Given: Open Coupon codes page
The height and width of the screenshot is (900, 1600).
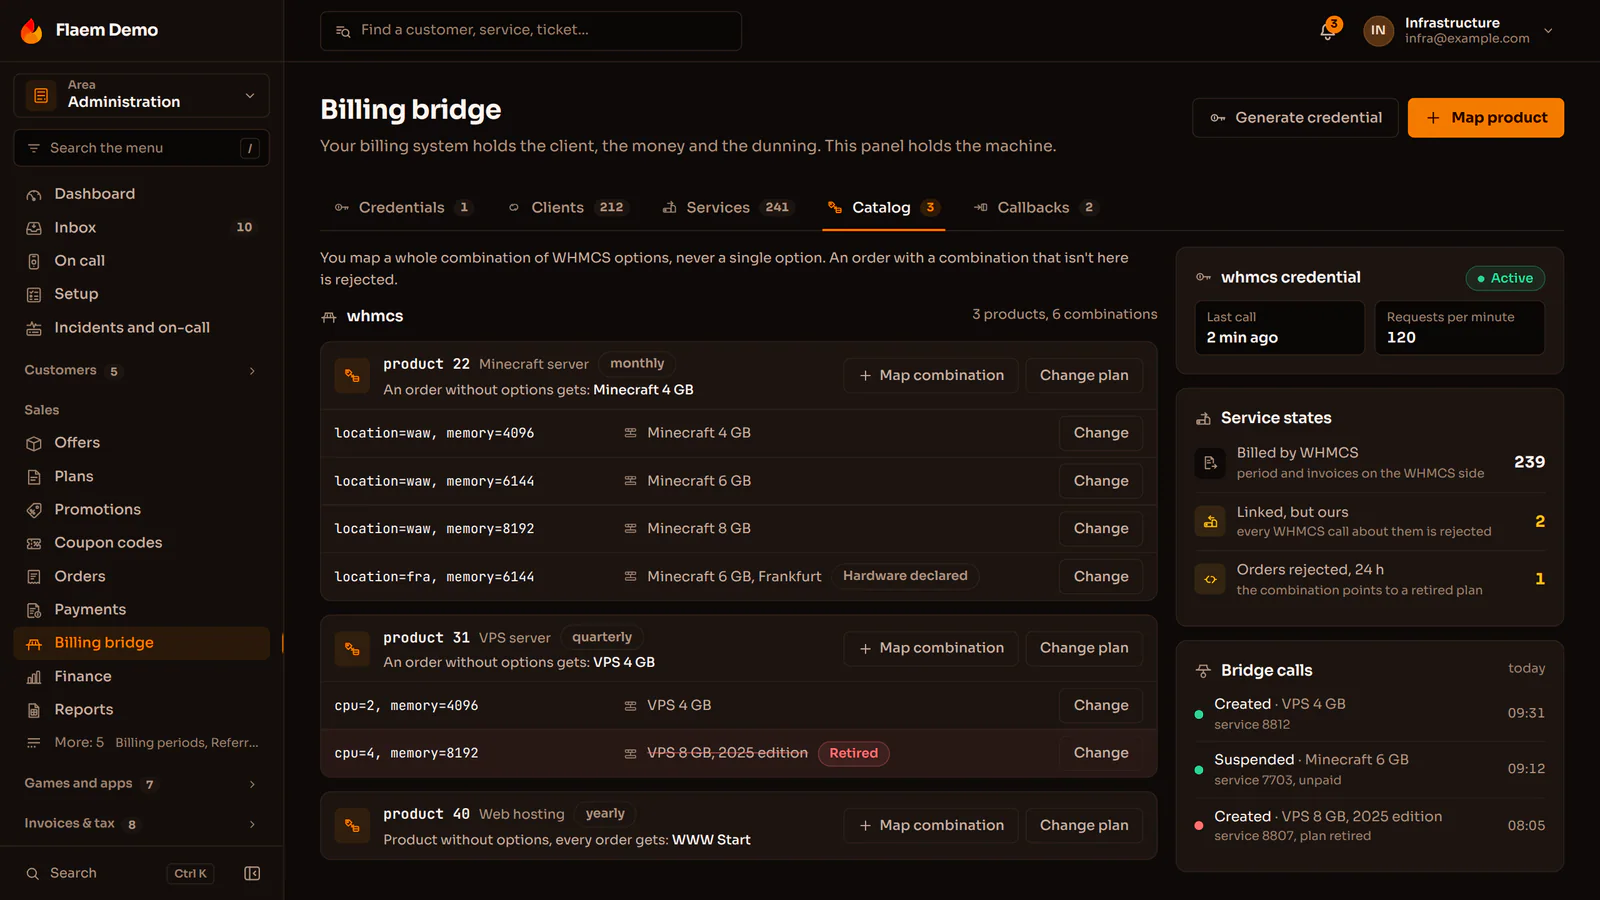Looking at the screenshot, I should pyautogui.click(x=141, y=543).
